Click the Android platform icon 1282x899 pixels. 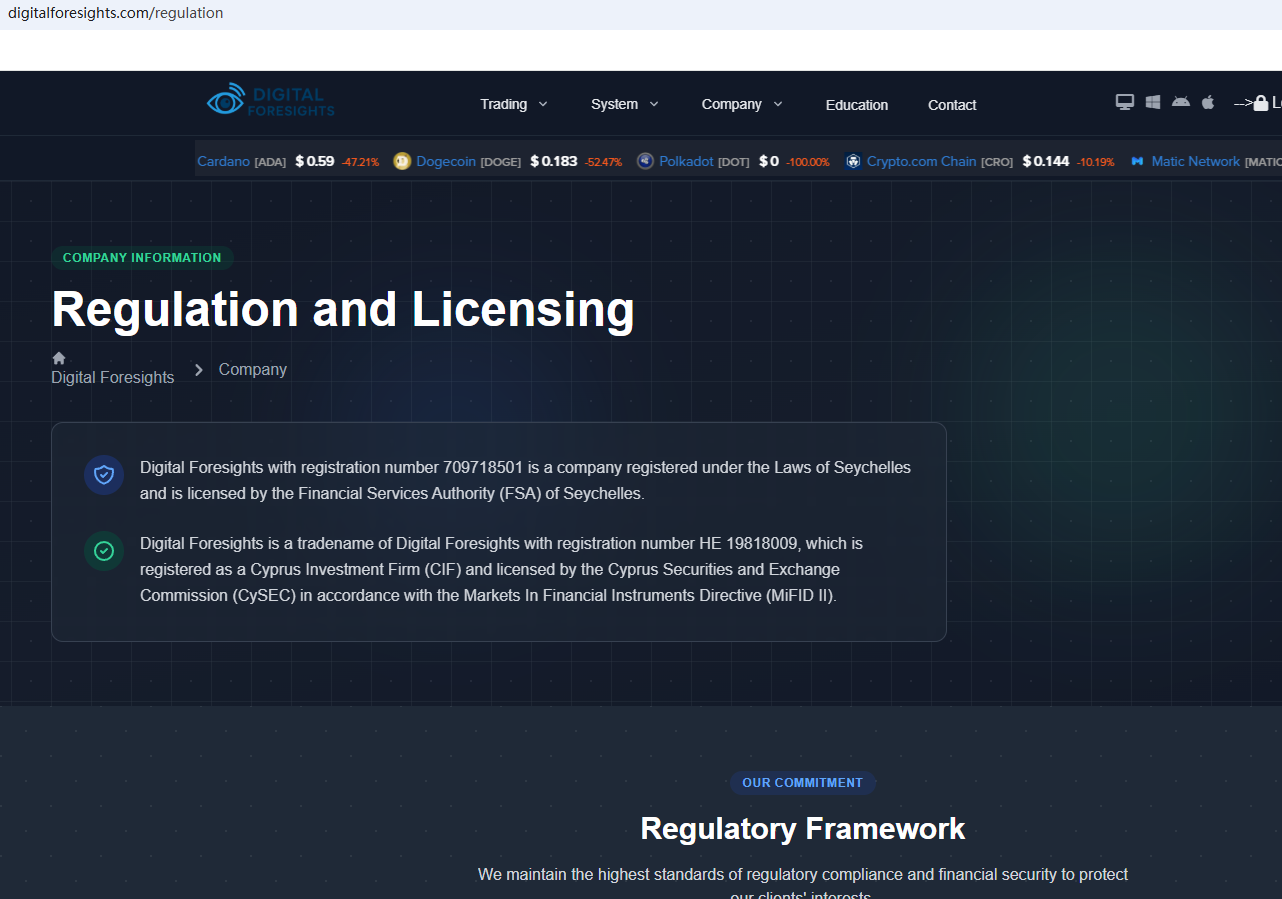coord(1181,102)
